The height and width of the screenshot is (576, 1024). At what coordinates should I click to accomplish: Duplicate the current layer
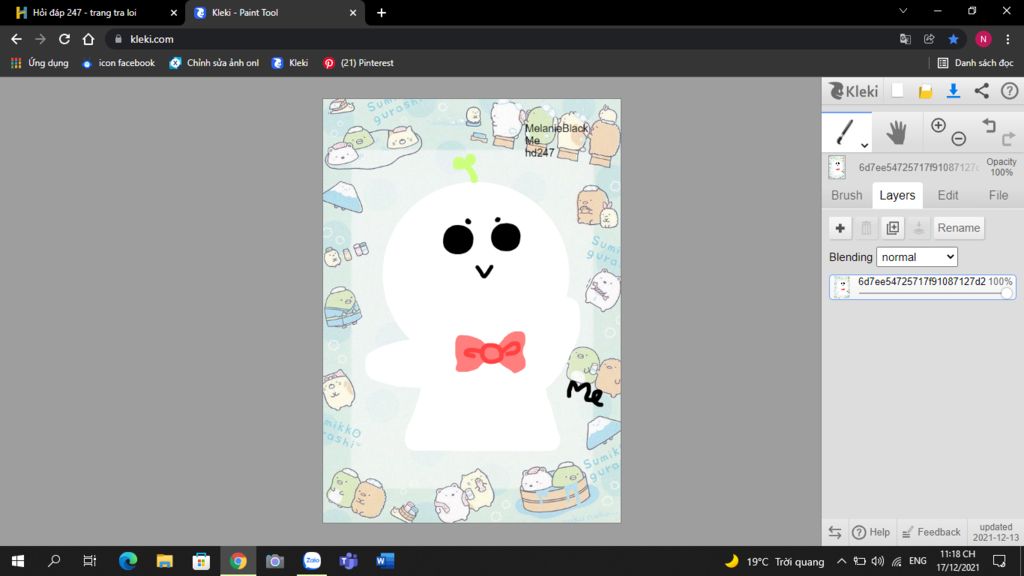tap(893, 228)
